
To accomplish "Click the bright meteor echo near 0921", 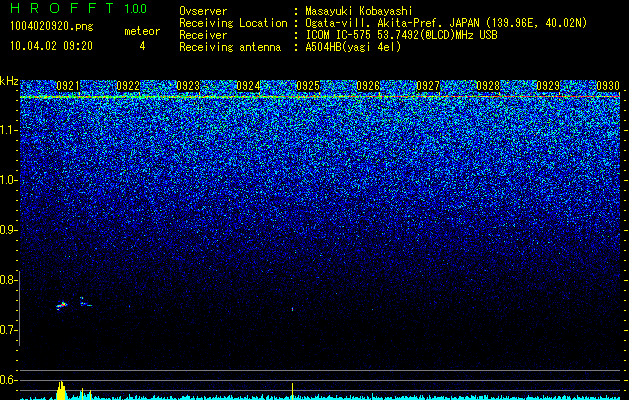I will [x=61, y=306].
